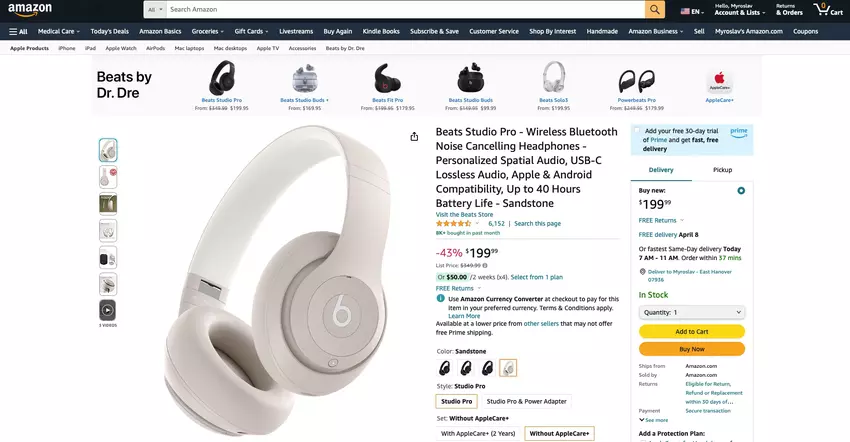This screenshot has width=850, height=442.
Task: Select the Buy new radio button
Action: pos(741,190)
